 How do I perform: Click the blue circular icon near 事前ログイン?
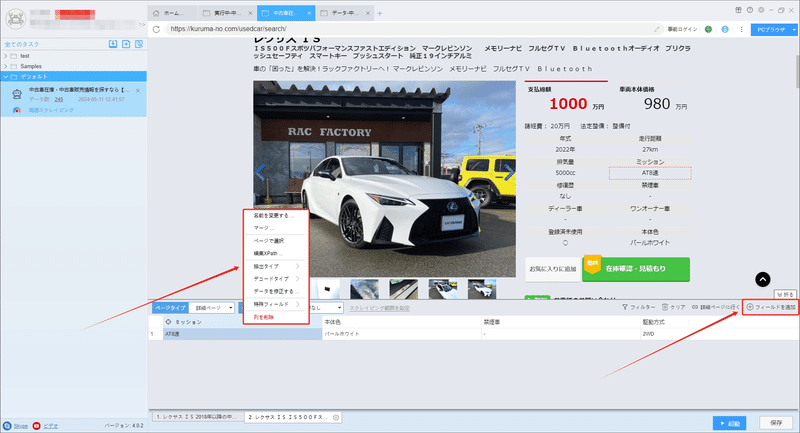coord(724,29)
